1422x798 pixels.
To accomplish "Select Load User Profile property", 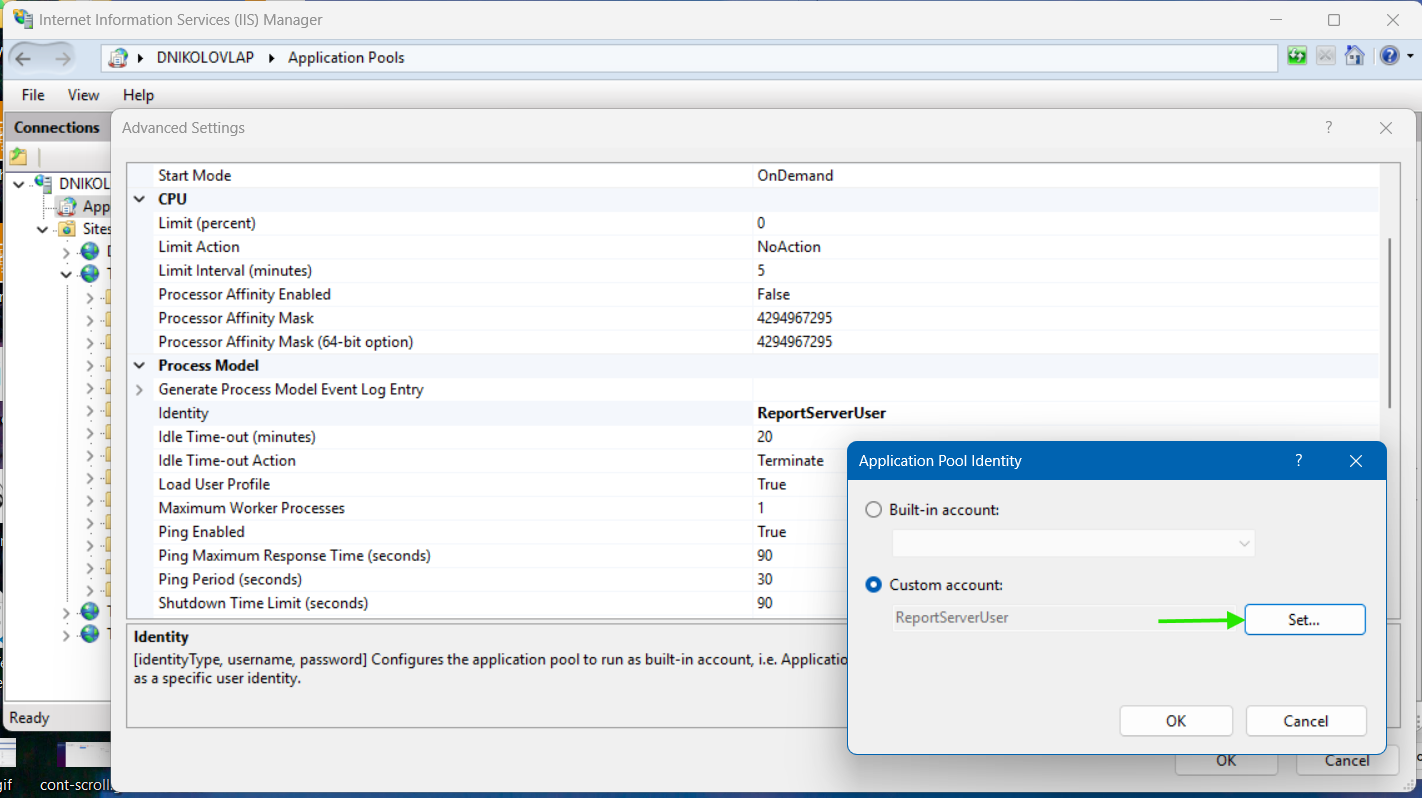I will [x=214, y=485].
